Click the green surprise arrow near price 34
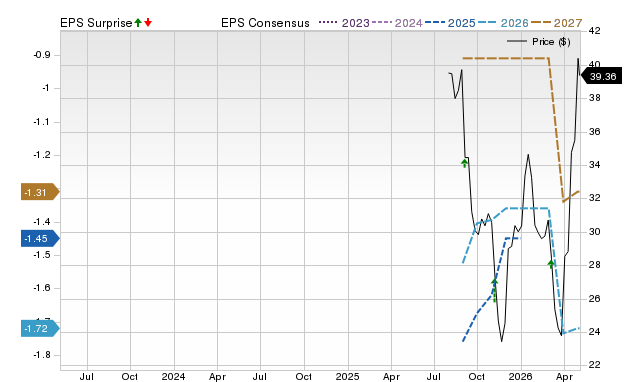 click(x=464, y=163)
